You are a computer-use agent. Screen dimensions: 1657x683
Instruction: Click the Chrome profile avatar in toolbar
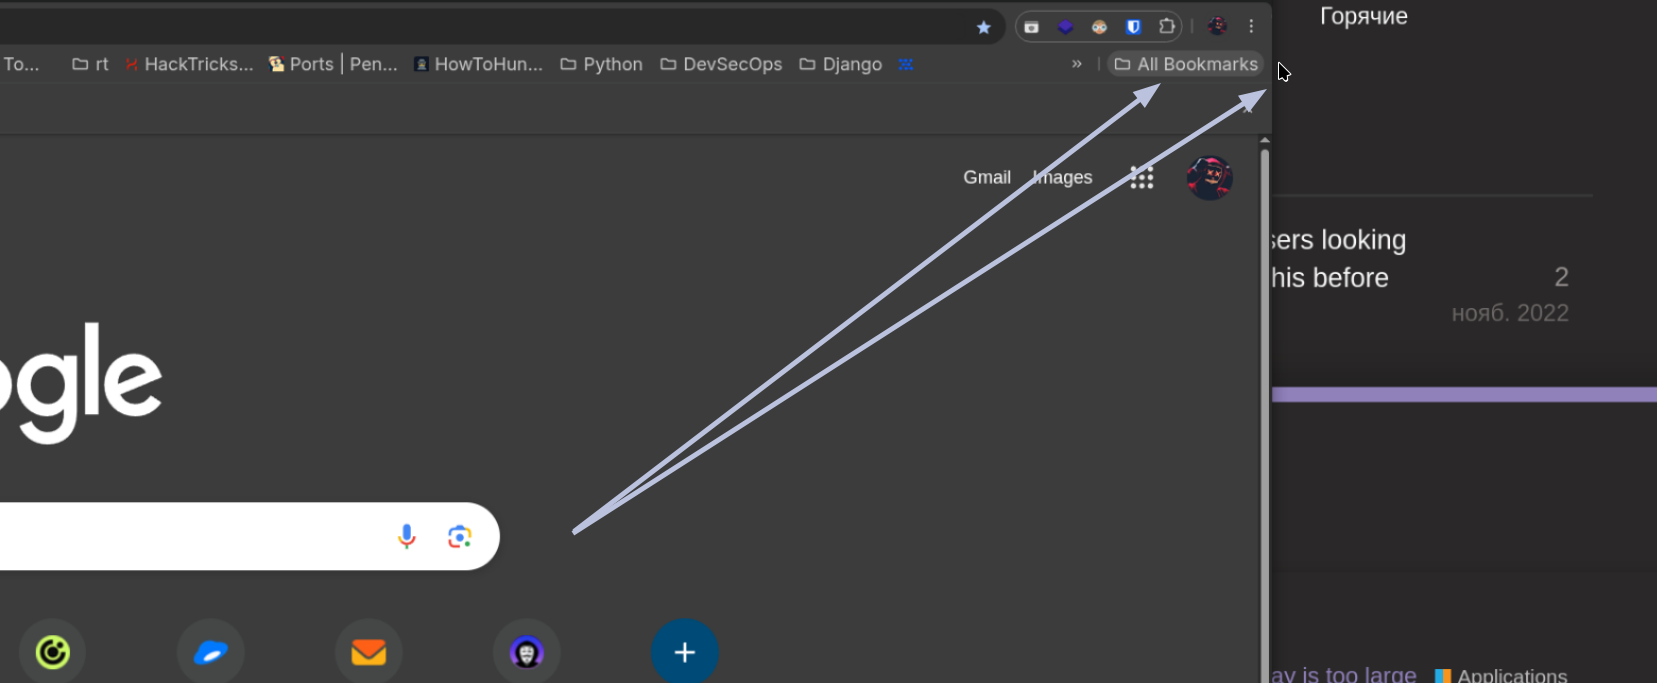pyautogui.click(x=1217, y=27)
